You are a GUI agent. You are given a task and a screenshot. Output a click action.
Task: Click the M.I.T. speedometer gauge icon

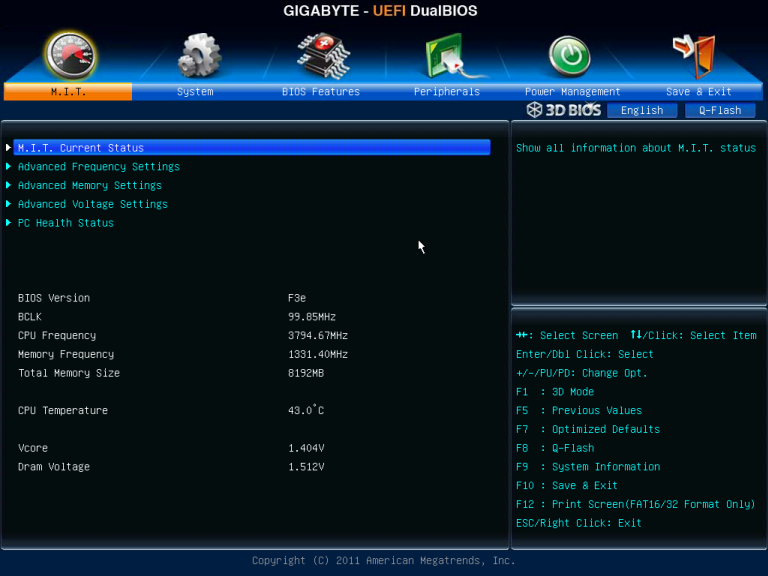71,56
